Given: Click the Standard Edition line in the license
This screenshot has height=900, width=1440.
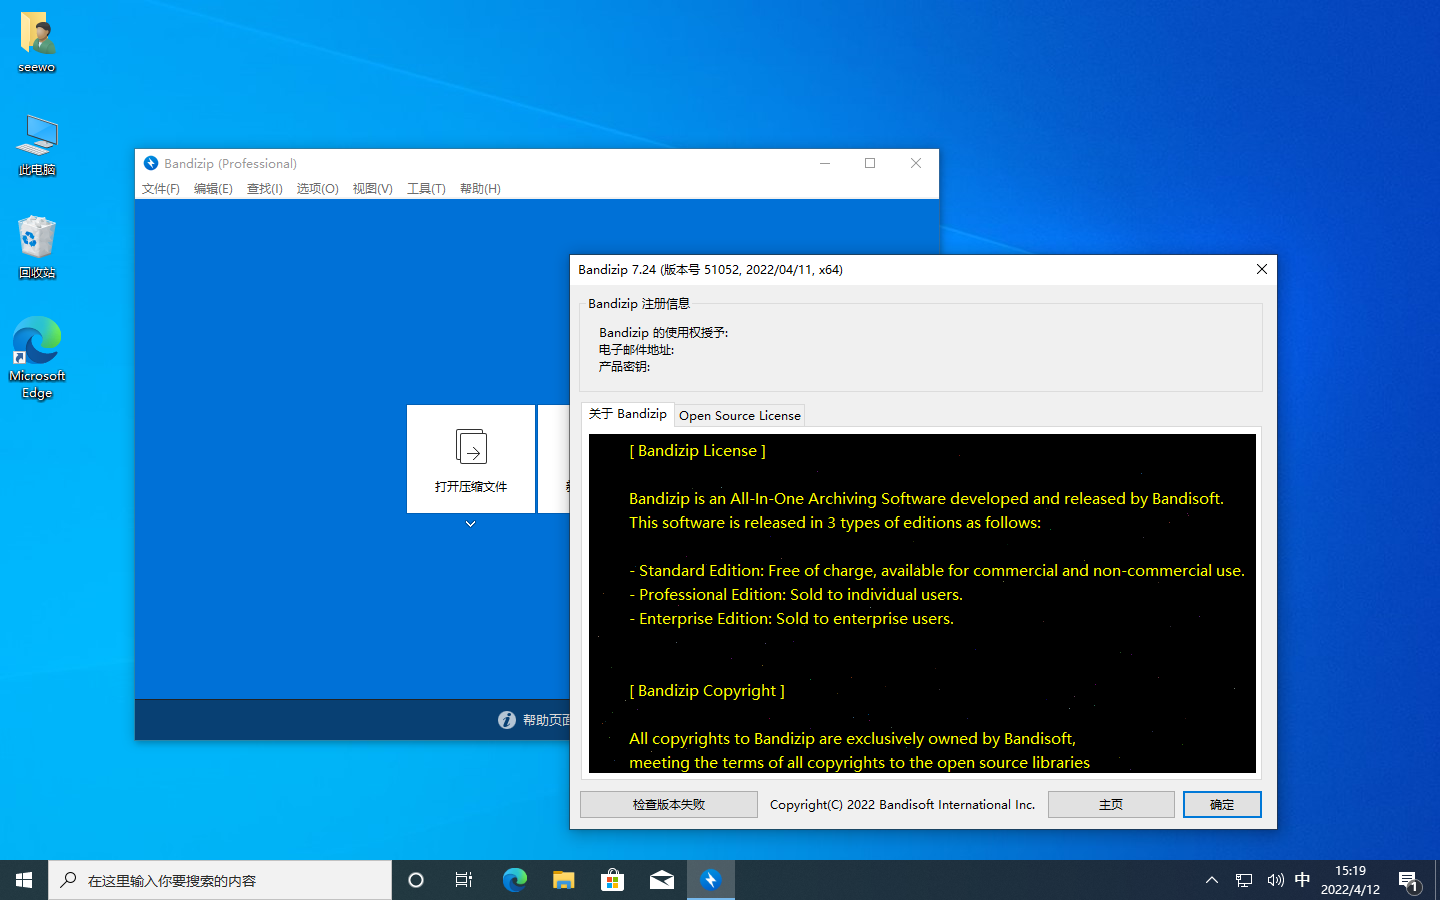Looking at the screenshot, I should tap(937, 571).
